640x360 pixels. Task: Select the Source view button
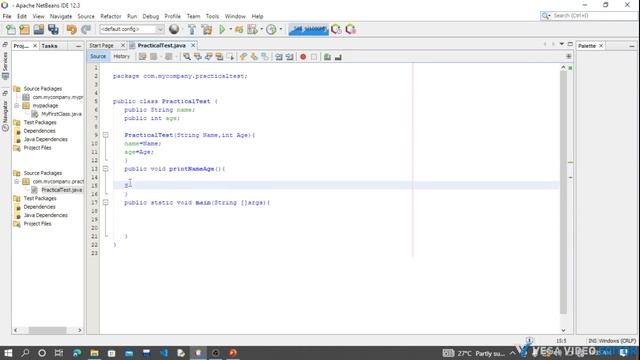(x=98, y=56)
